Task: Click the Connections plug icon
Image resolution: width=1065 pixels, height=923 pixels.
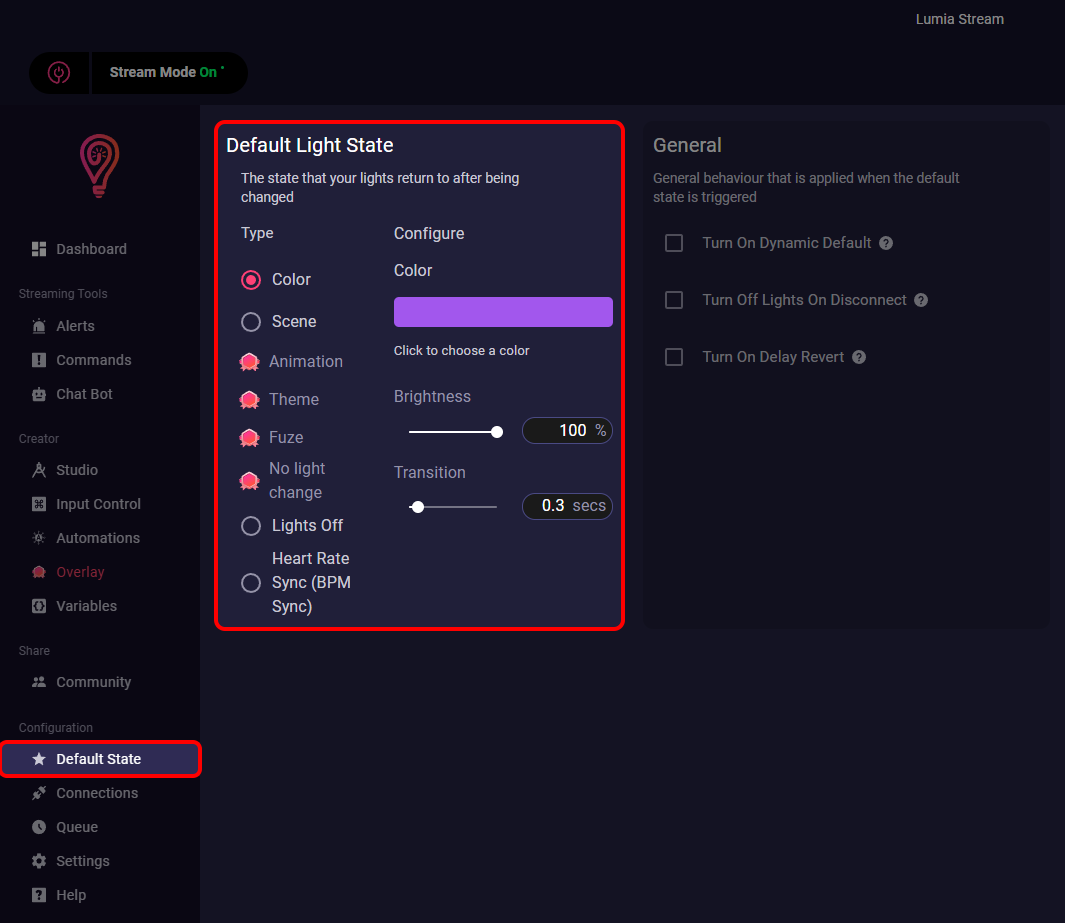Action: (x=39, y=793)
